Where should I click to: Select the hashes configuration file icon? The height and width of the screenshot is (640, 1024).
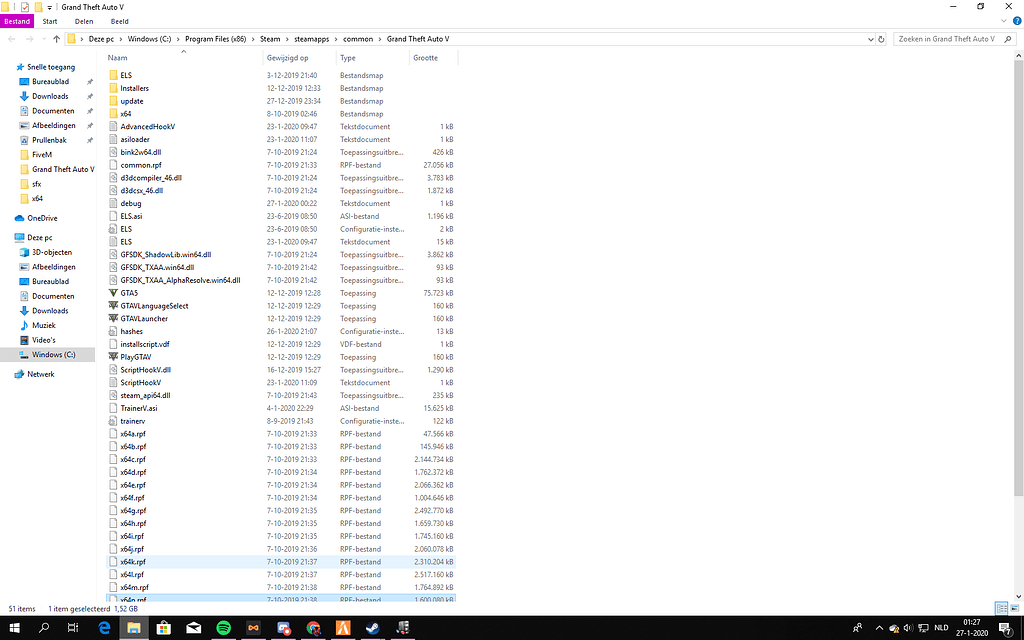(x=114, y=332)
